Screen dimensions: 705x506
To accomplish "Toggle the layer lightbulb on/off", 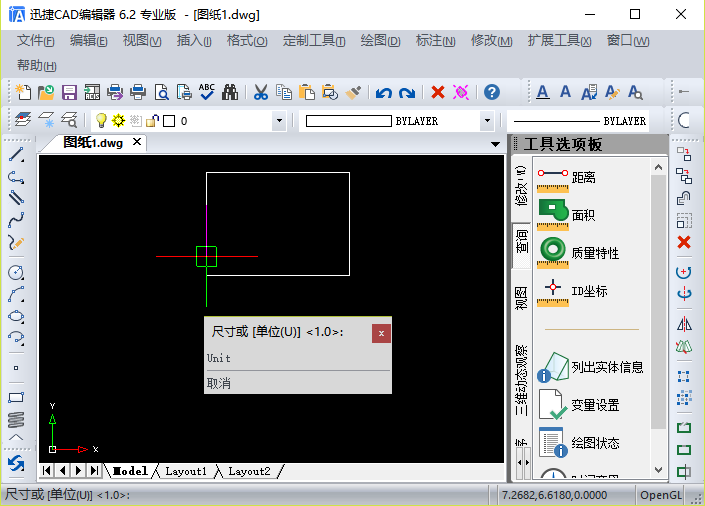I will [101, 121].
